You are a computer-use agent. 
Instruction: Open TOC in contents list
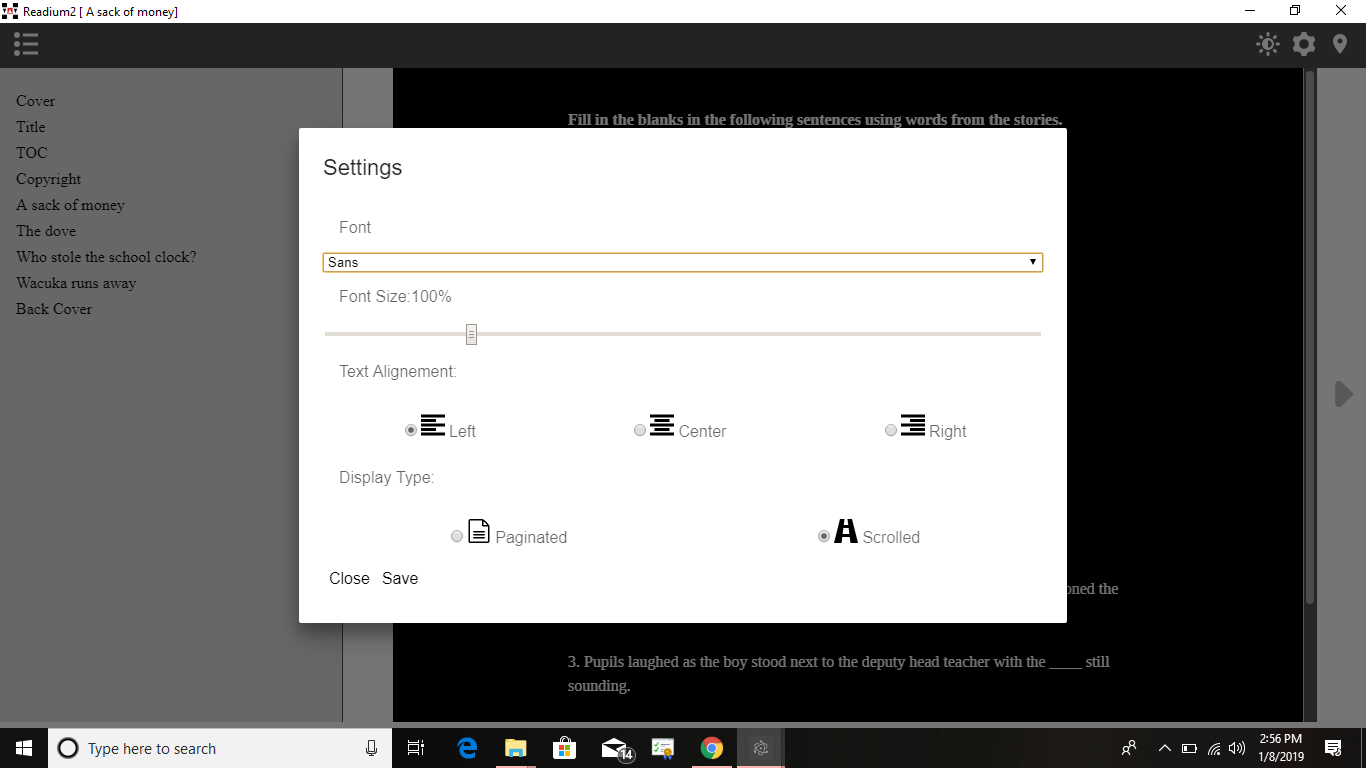pos(32,153)
